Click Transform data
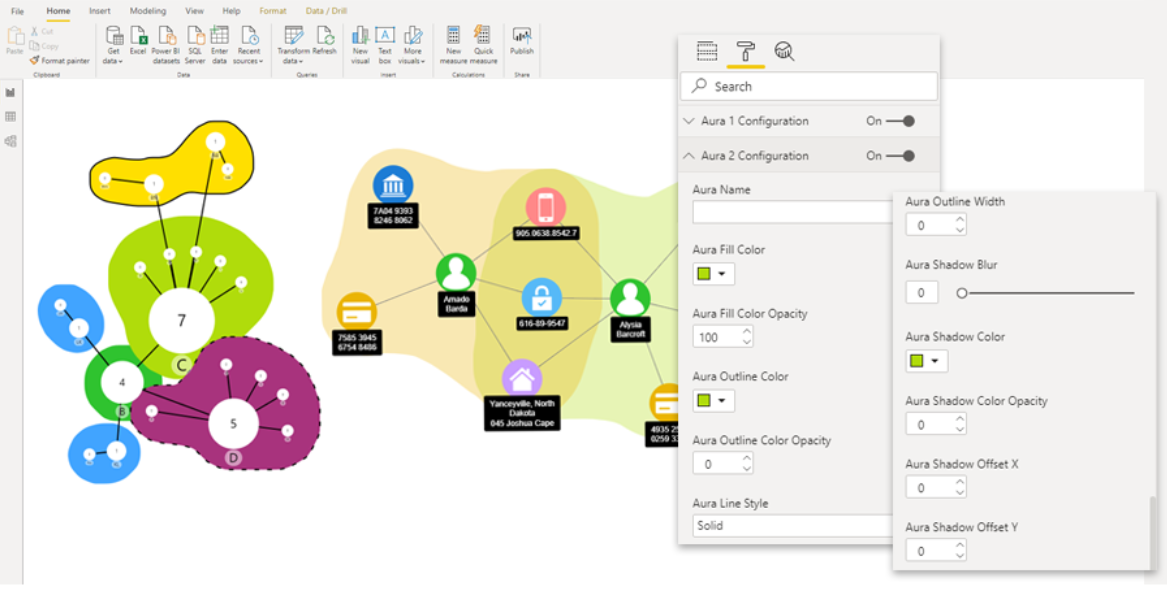The width and height of the screenshot is (1167, 592). tap(293, 45)
